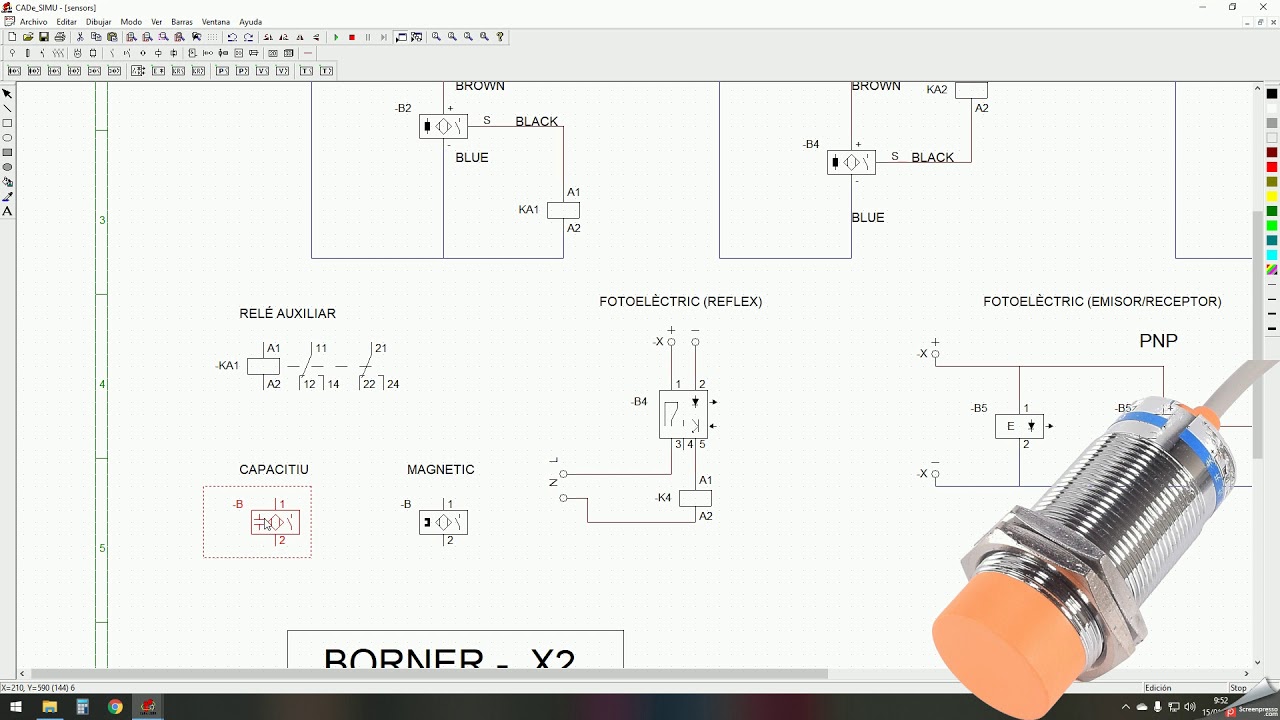This screenshot has width=1280, height=720.
Task: Open the Ver menu
Action: click(x=157, y=22)
